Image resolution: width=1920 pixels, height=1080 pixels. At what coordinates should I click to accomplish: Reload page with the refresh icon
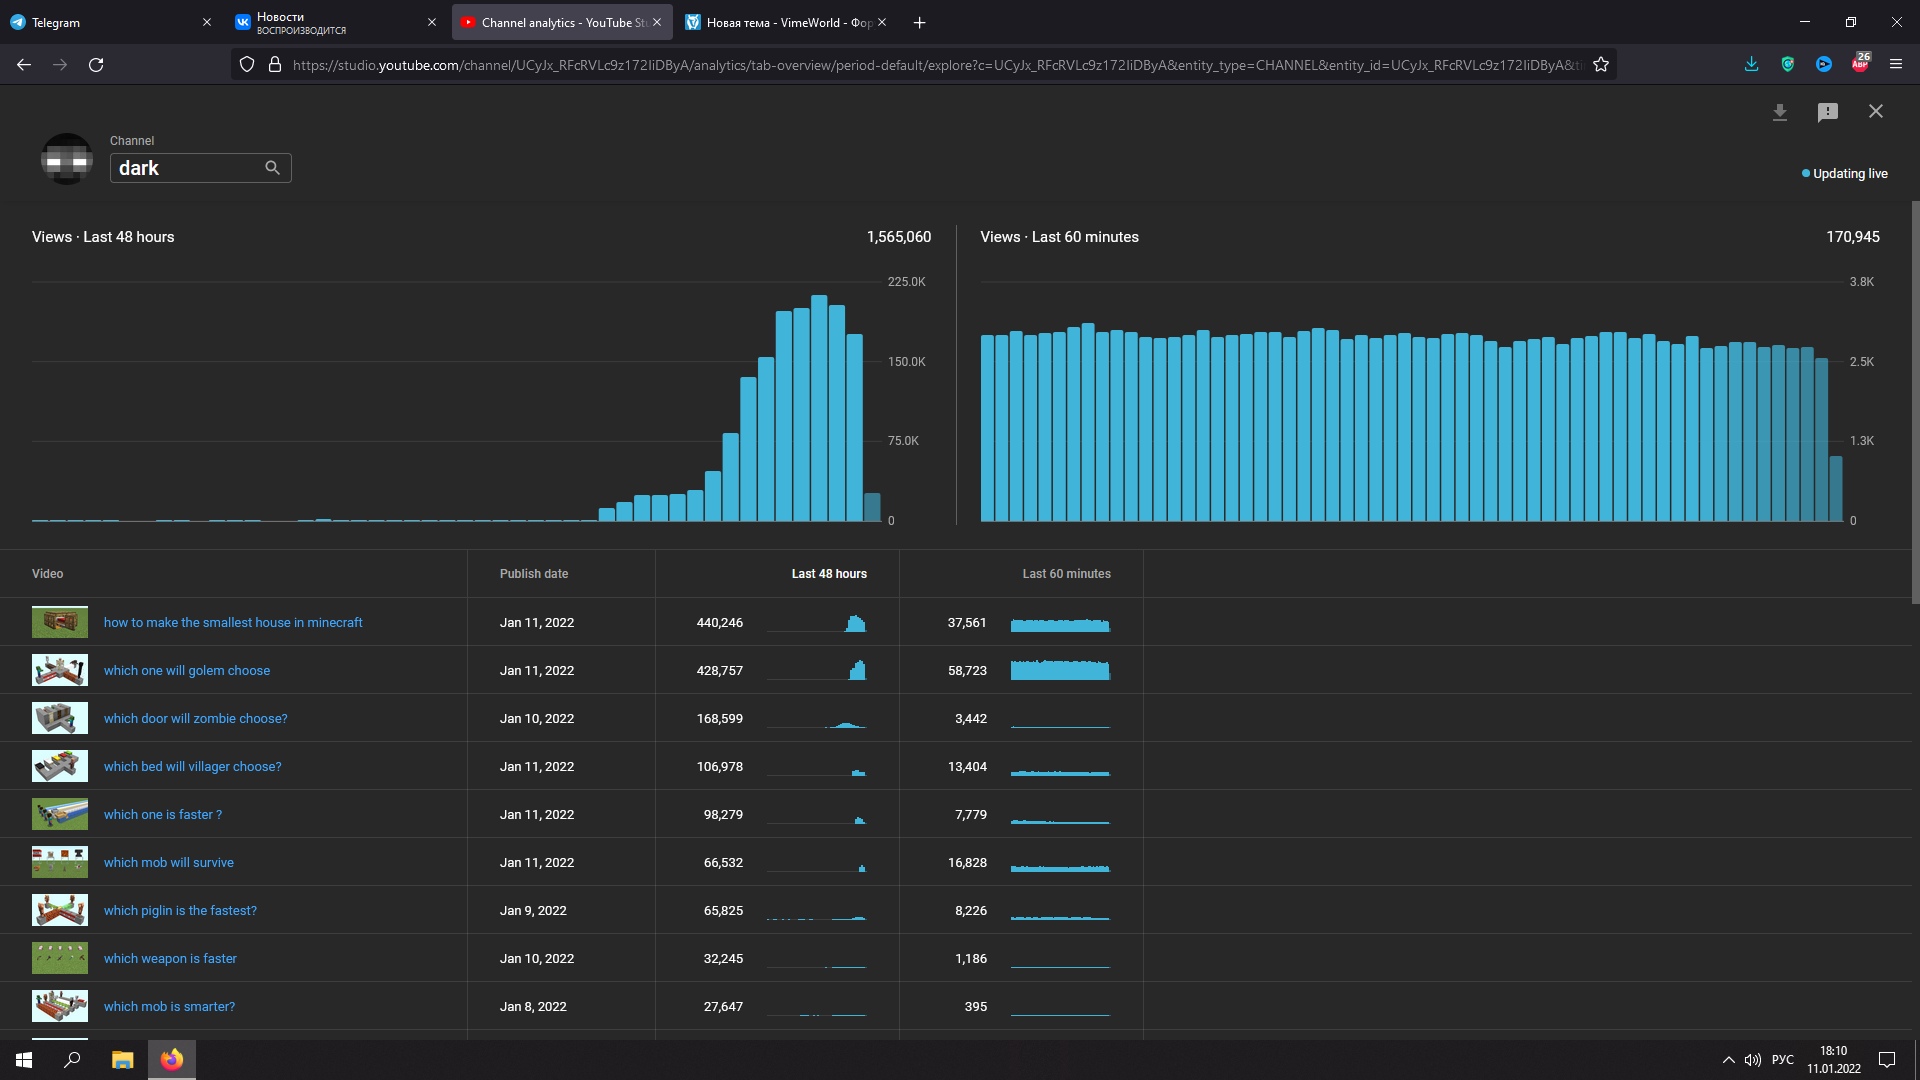point(96,65)
